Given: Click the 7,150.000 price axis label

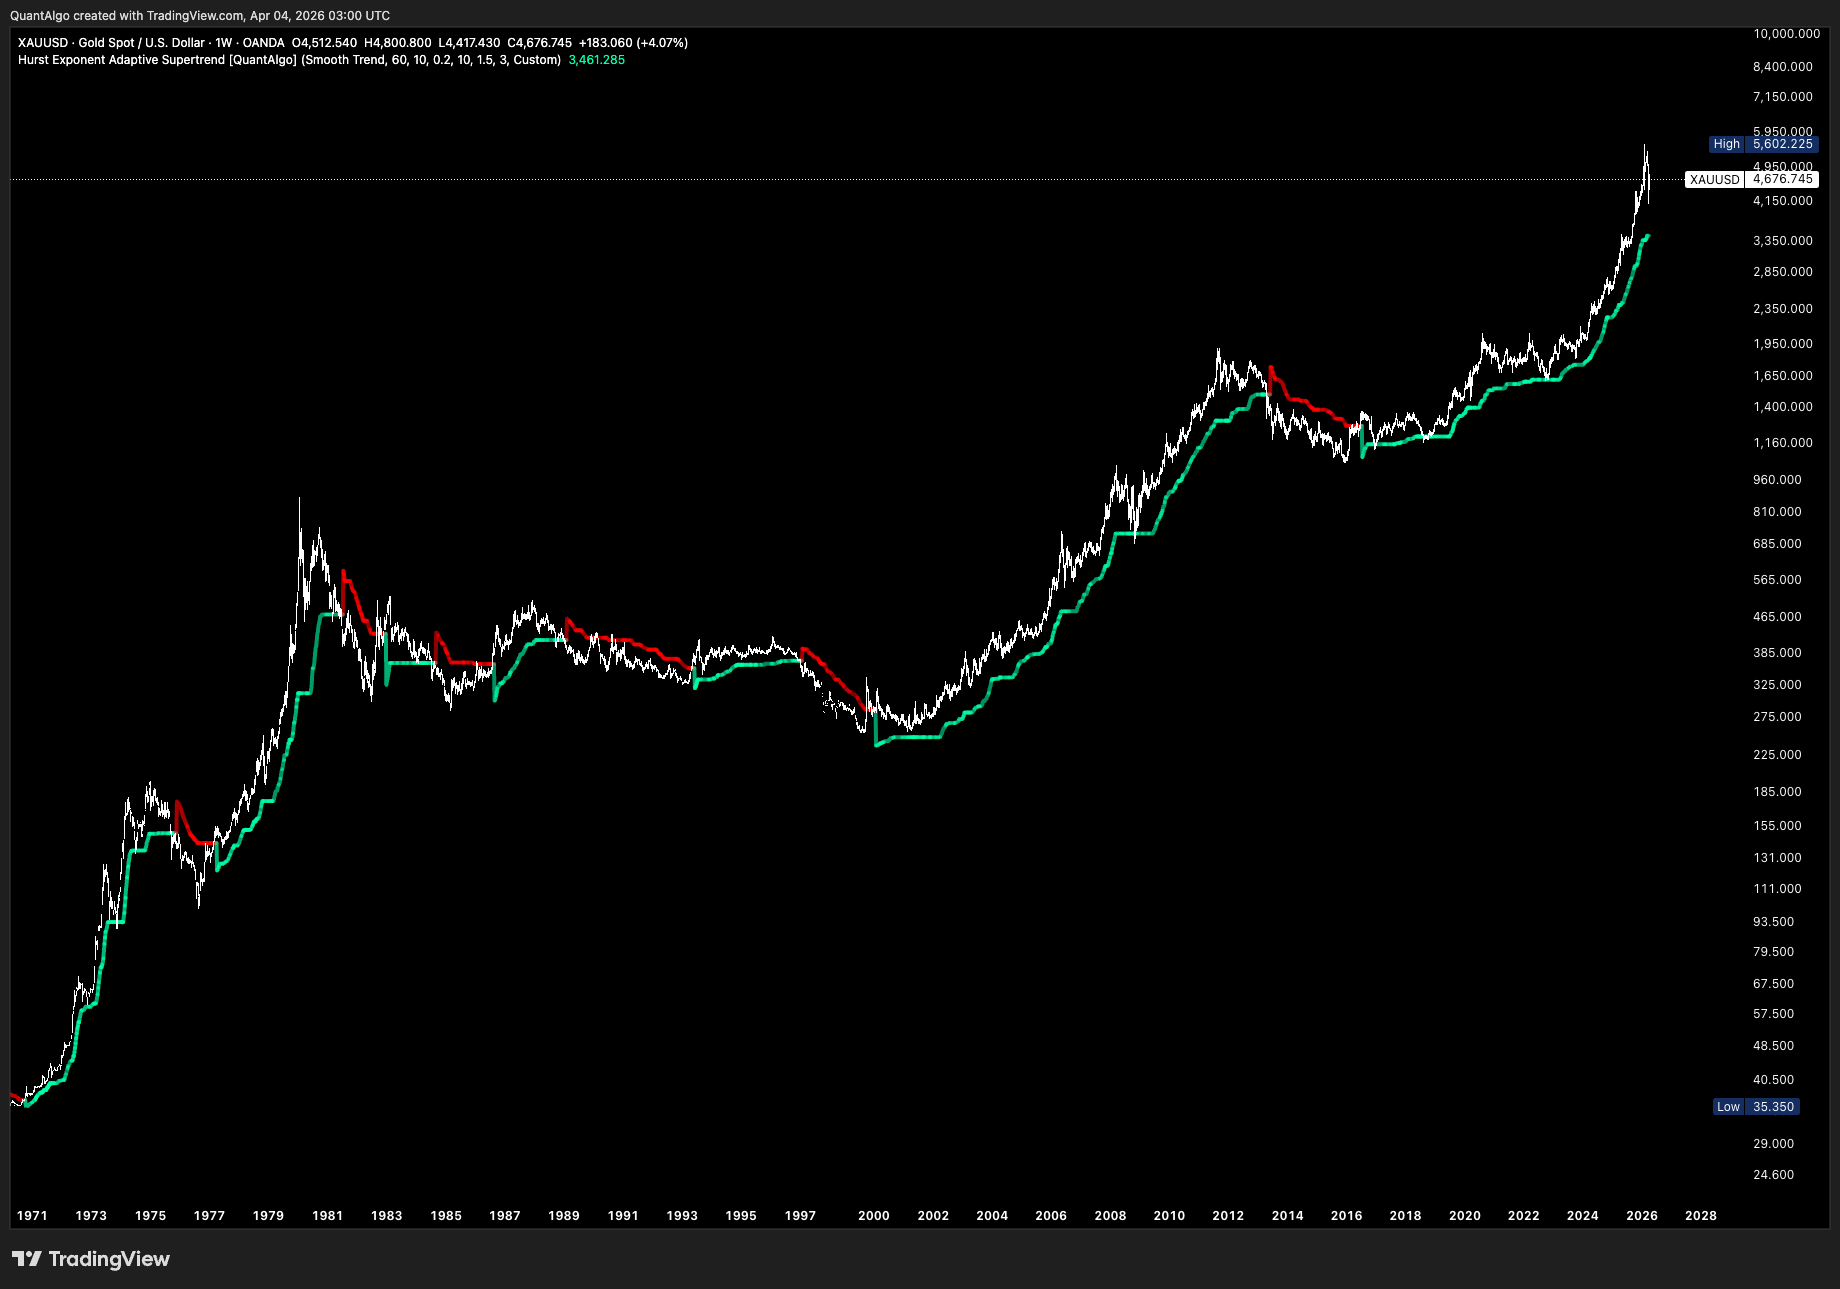Looking at the screenshot, I should pyautogui.click(x=1782, y=97).
